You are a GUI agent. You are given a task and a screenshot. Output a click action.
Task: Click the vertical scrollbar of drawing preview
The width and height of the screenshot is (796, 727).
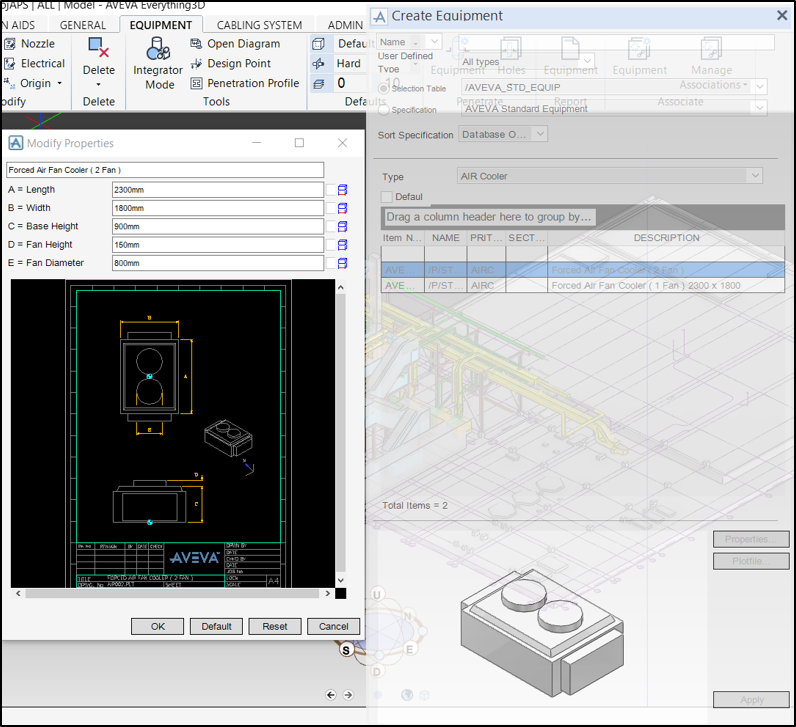(x=341, y=433)
